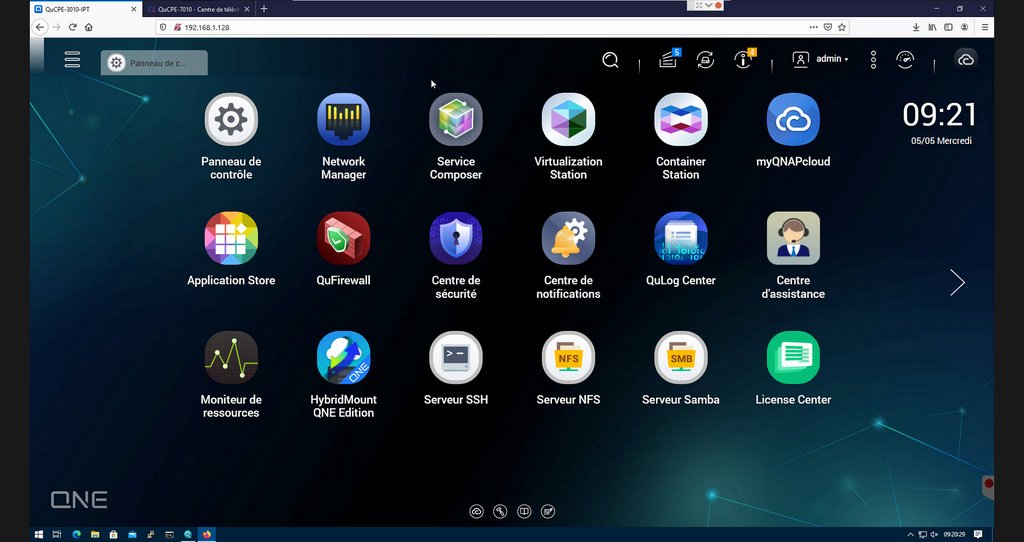Expand the admin user dropdown
This screenshot has width=1024, height=542.
820,59
